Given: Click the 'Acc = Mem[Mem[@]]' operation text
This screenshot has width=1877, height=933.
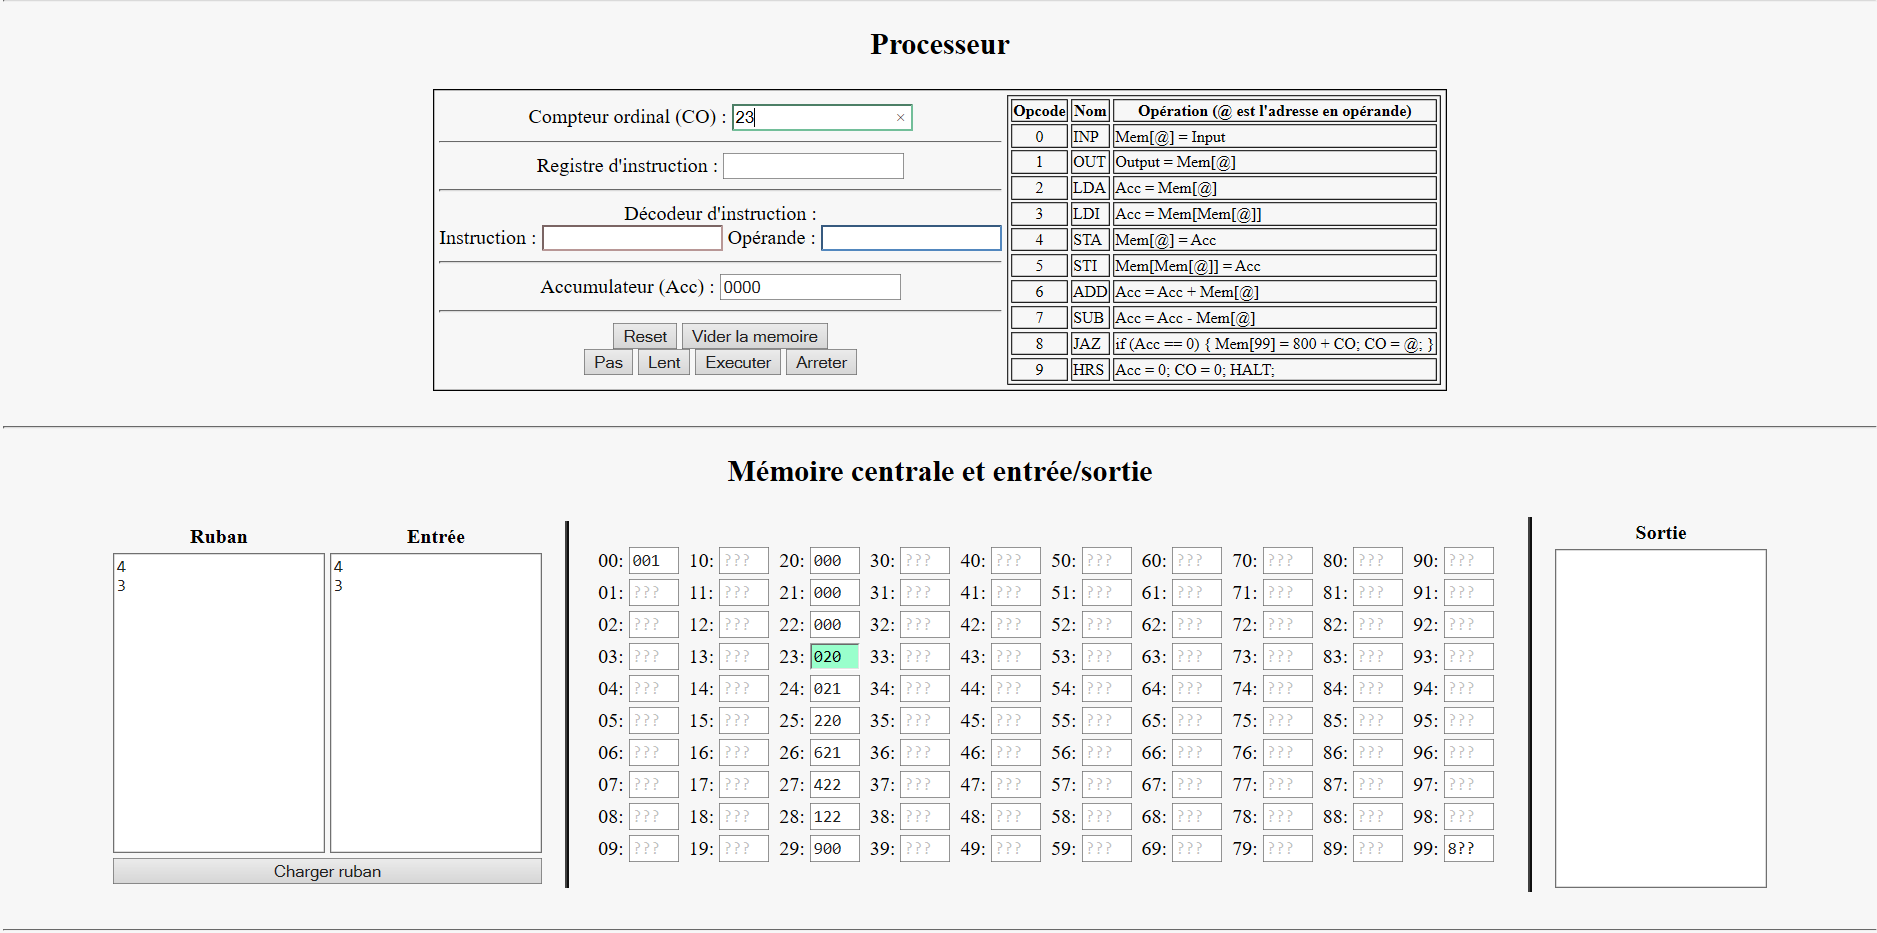Looking at the screenshot, I should (x=1188, y=214).
